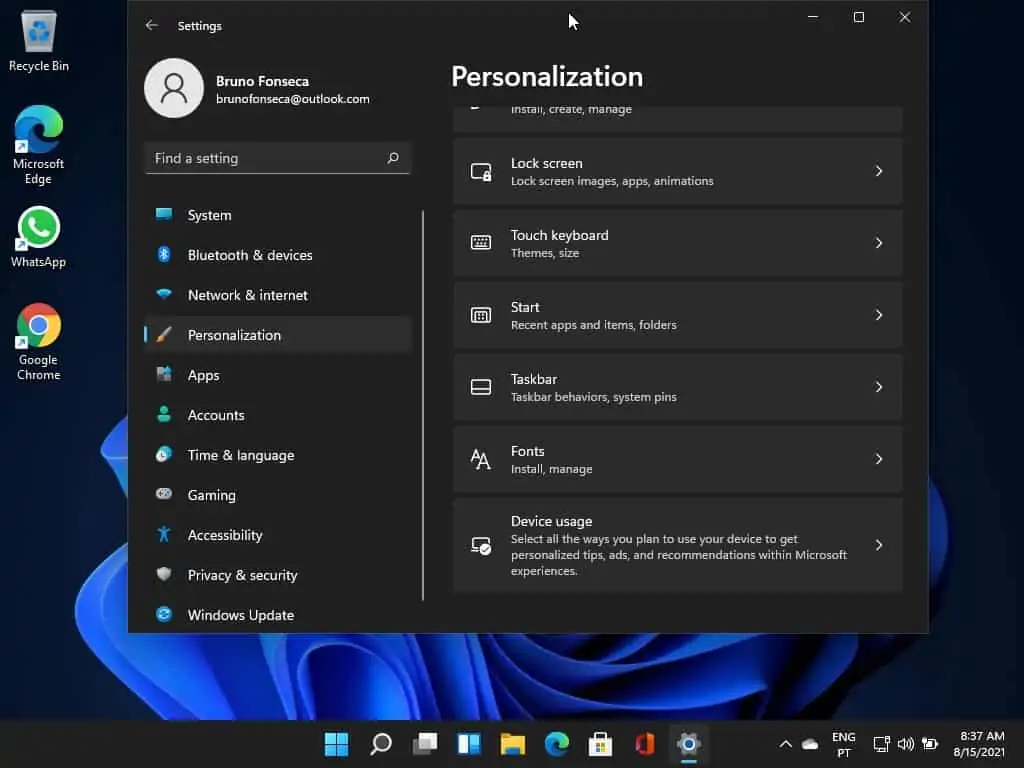Click Bruno Fonseca's account profile picture
Viewport: 1024px width, 768px height.
pos(174,88)
